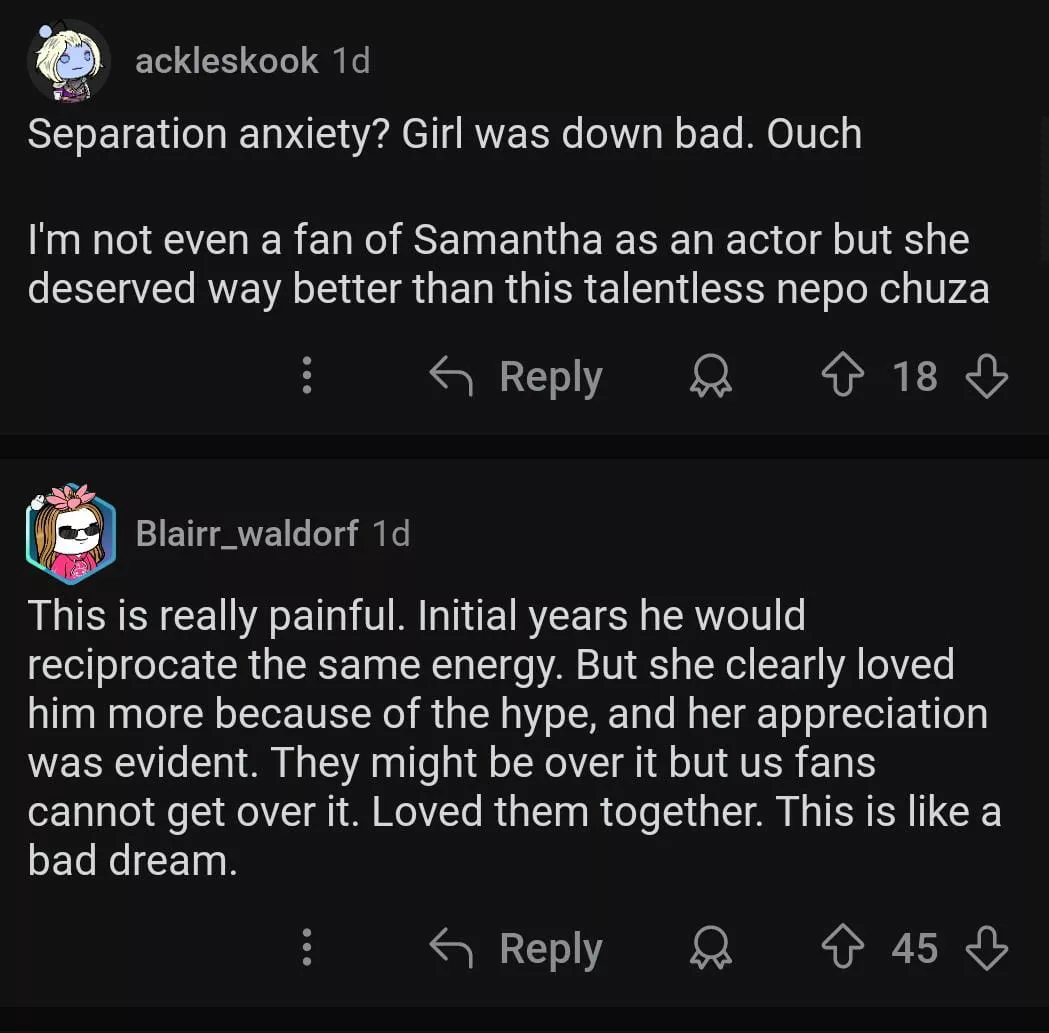Open more options on Blairr_waldorf's comment
This screenshot has height=1033, width=1049.
click(307, 948)
